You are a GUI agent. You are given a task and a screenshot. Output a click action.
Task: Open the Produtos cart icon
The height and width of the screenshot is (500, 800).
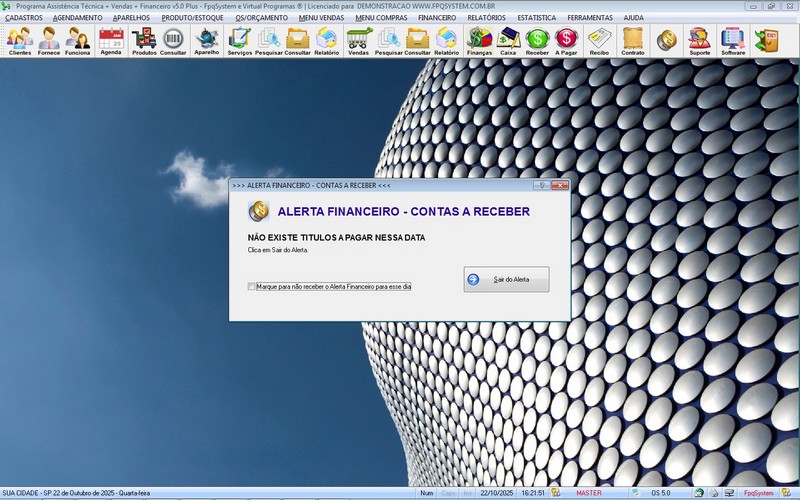tap(144, 41)
